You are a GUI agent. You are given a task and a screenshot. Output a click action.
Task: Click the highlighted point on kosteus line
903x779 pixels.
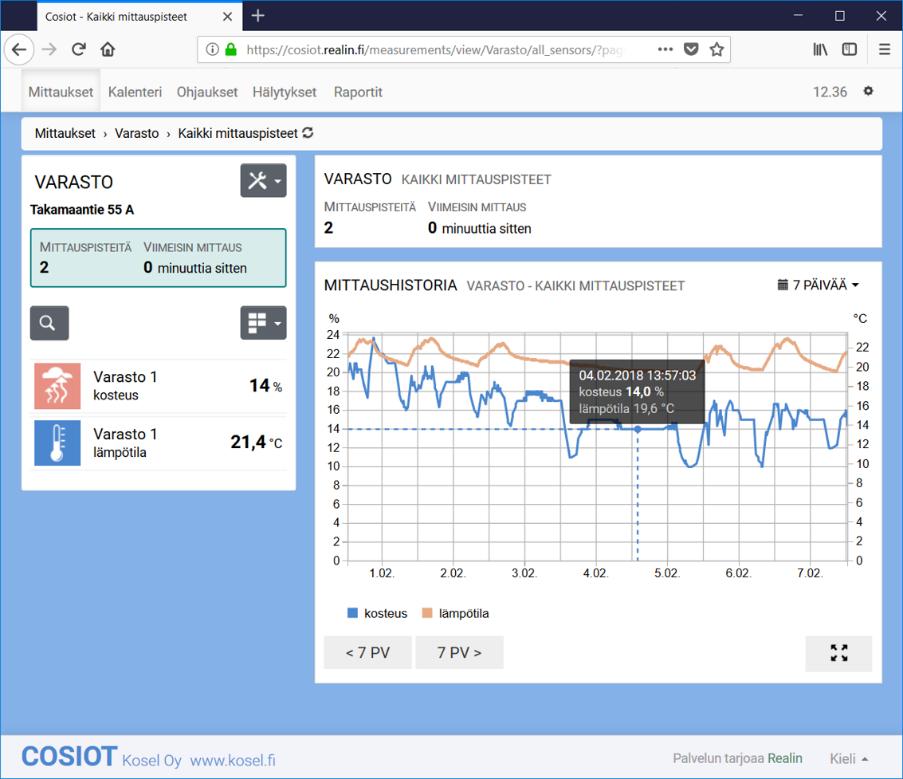pos(638,429)
